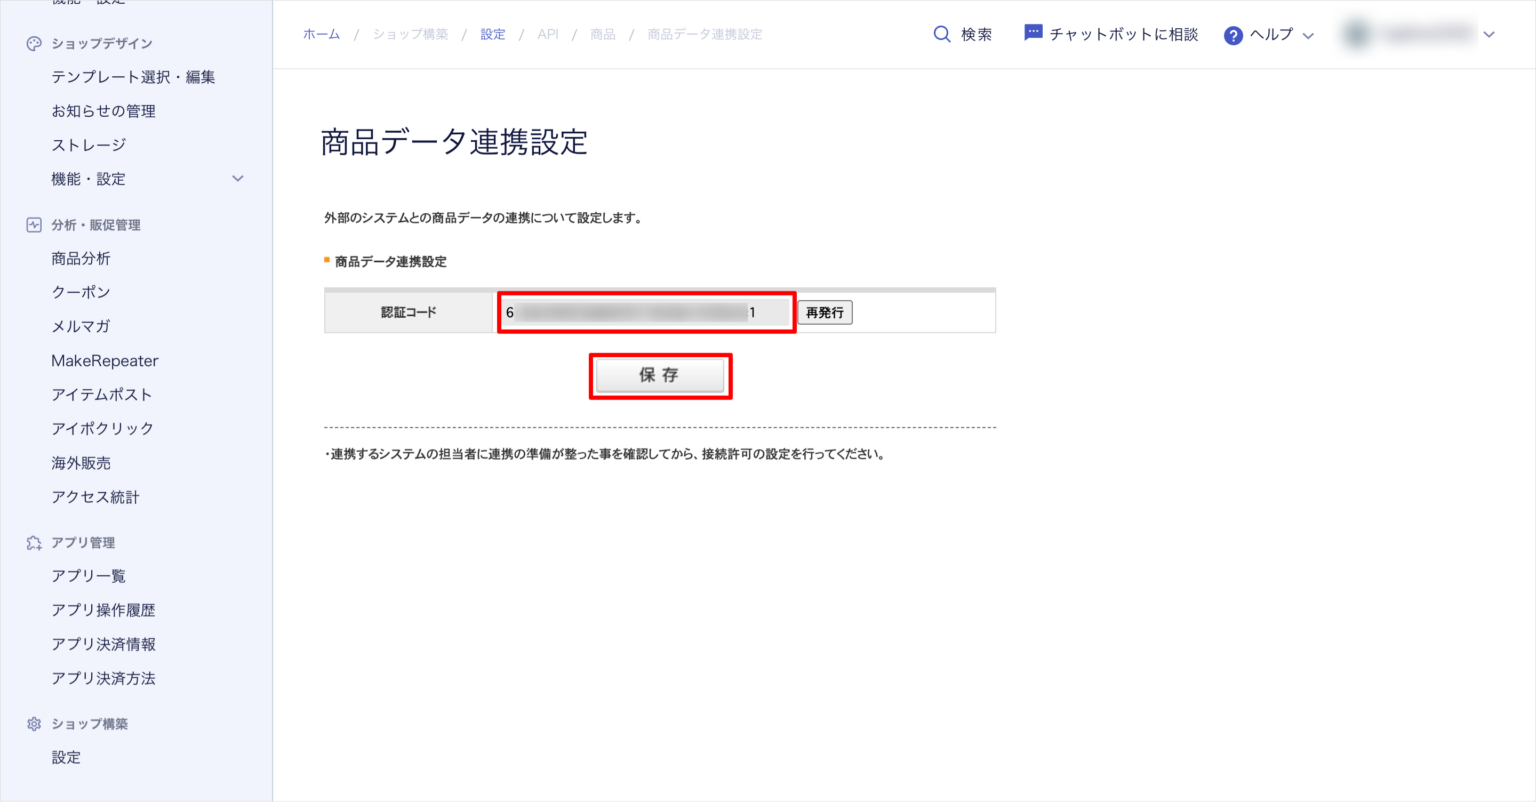Click the 再発行 button
The image size is (1536, 802).
[x=825, y=312]
